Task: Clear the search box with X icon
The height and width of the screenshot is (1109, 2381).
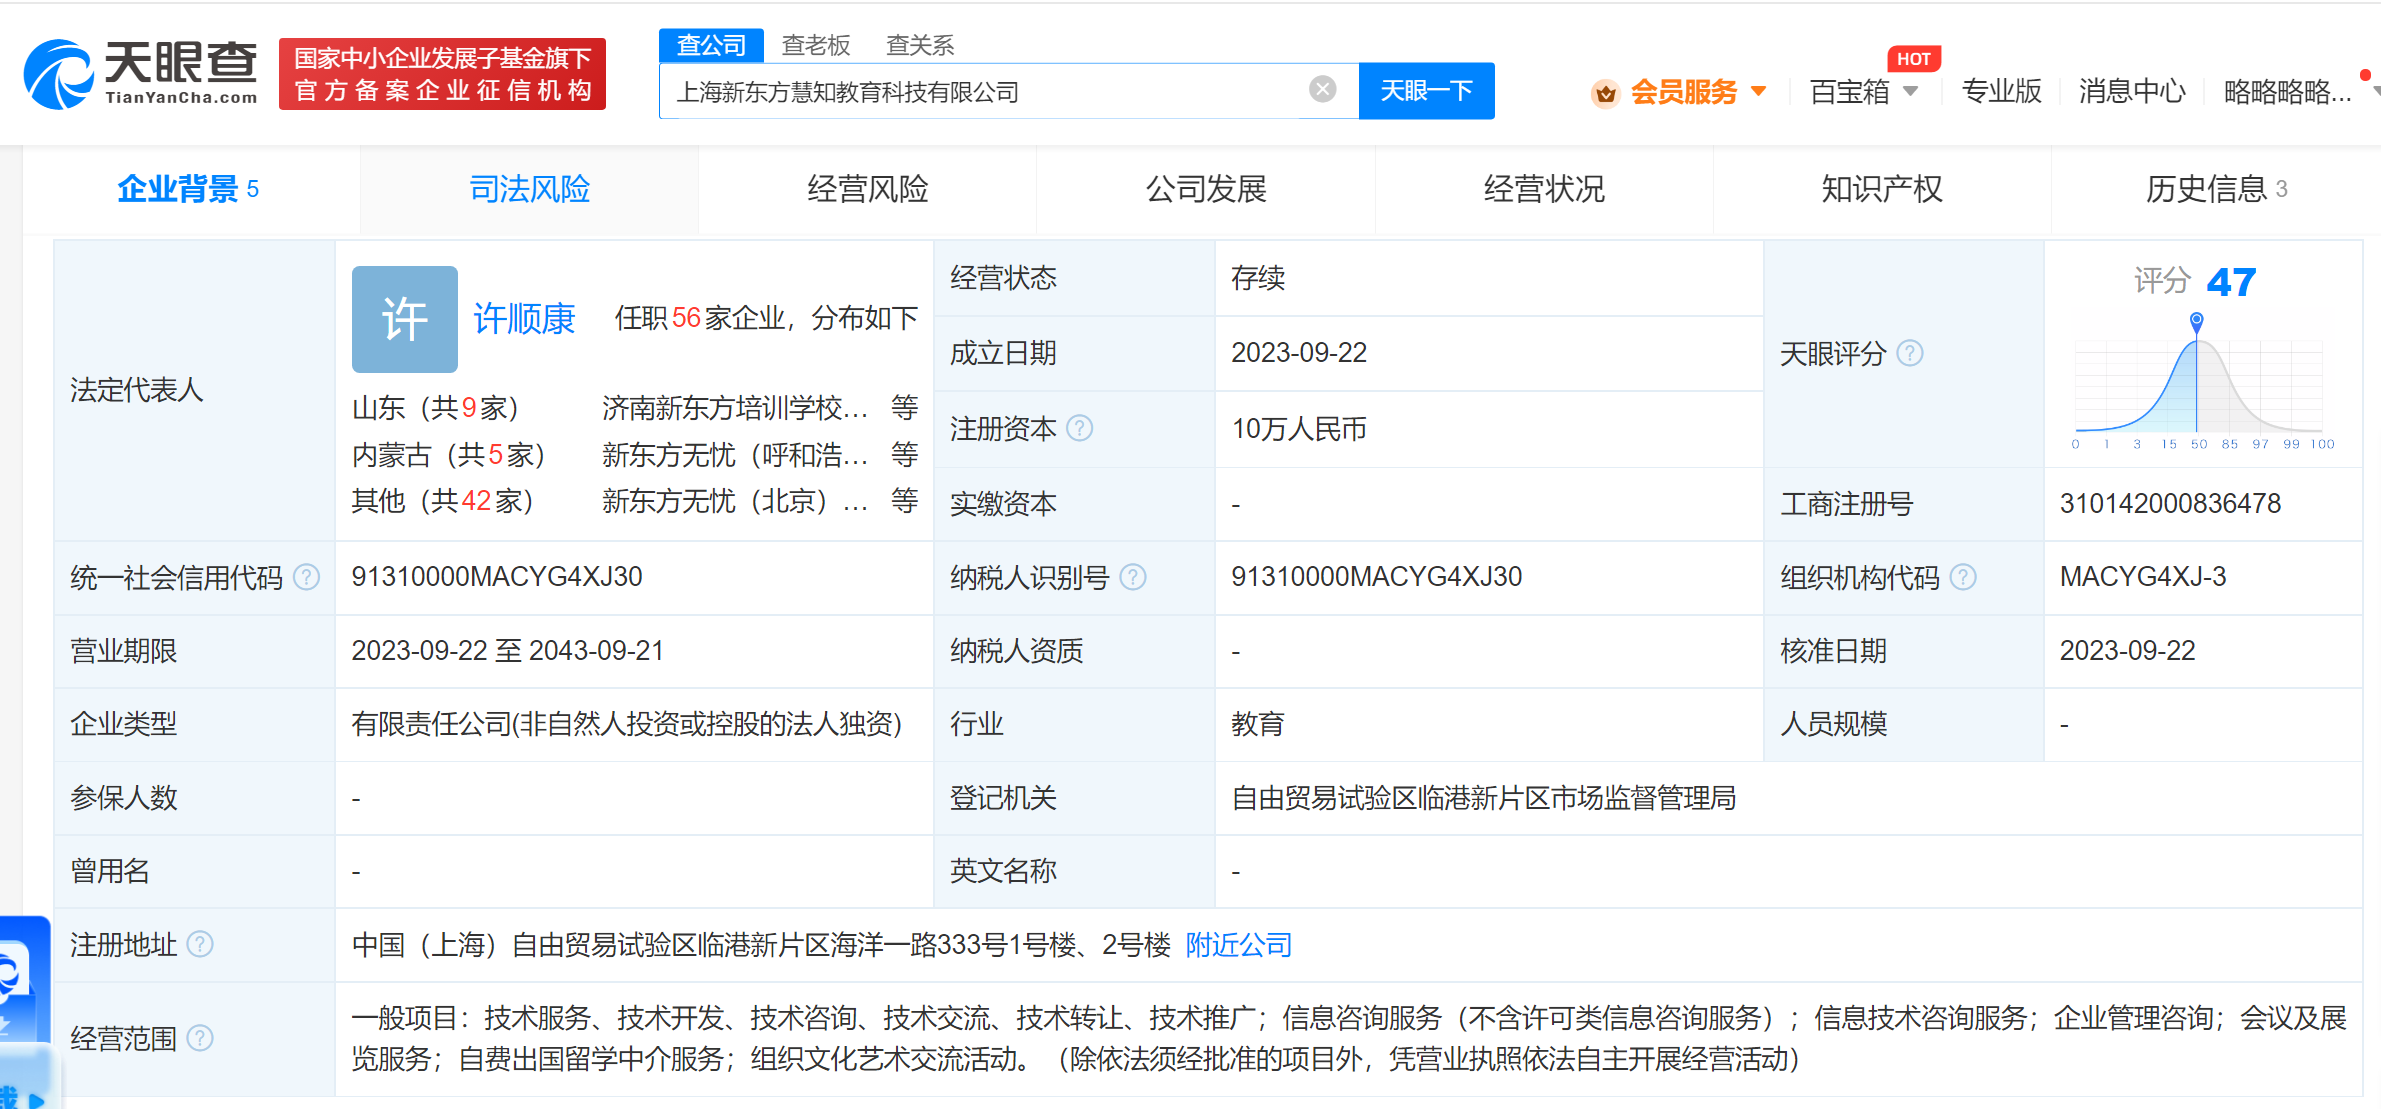Action: click(1322, 90)
